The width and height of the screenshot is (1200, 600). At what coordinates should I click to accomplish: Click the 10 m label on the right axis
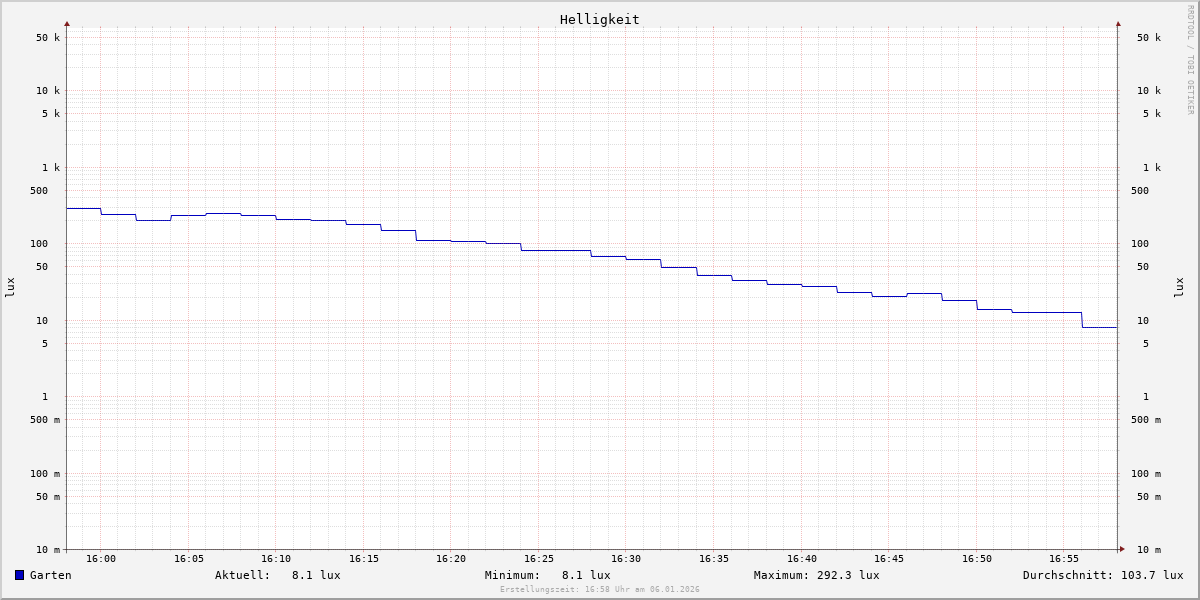coord(1149,550)
